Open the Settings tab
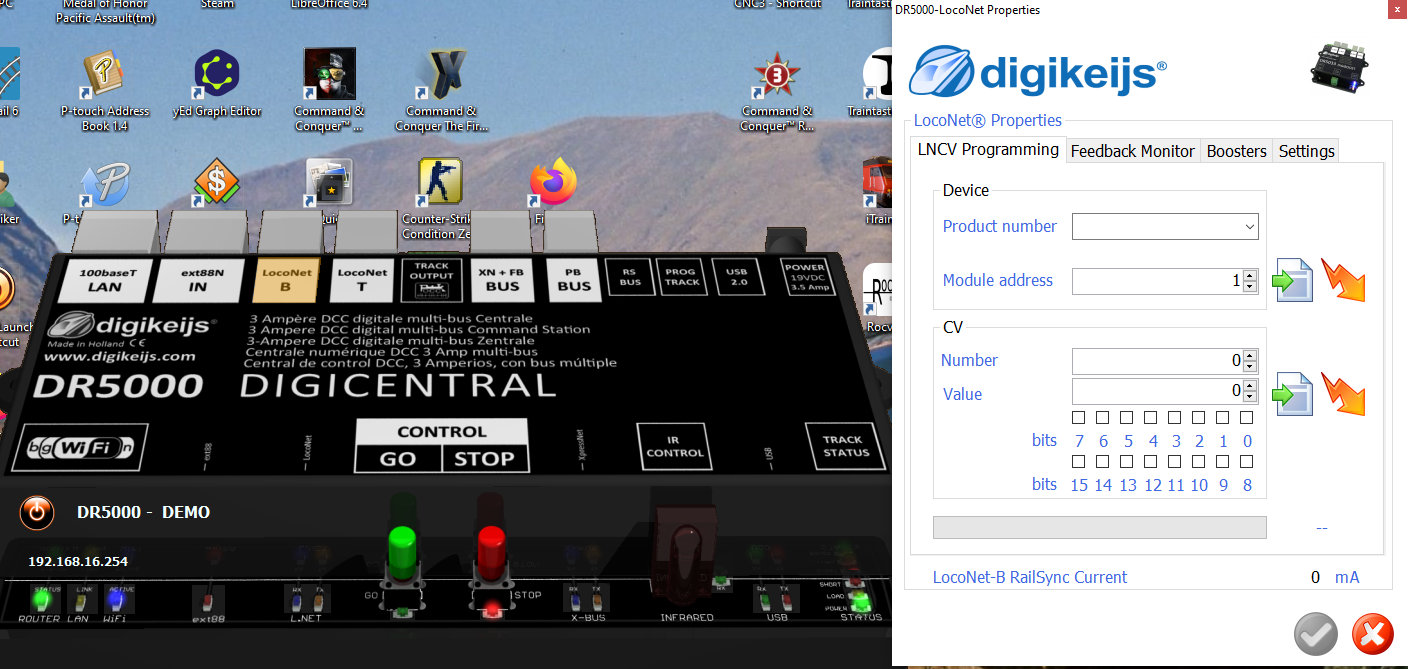1408x669 pixels. coord(1307,151)
